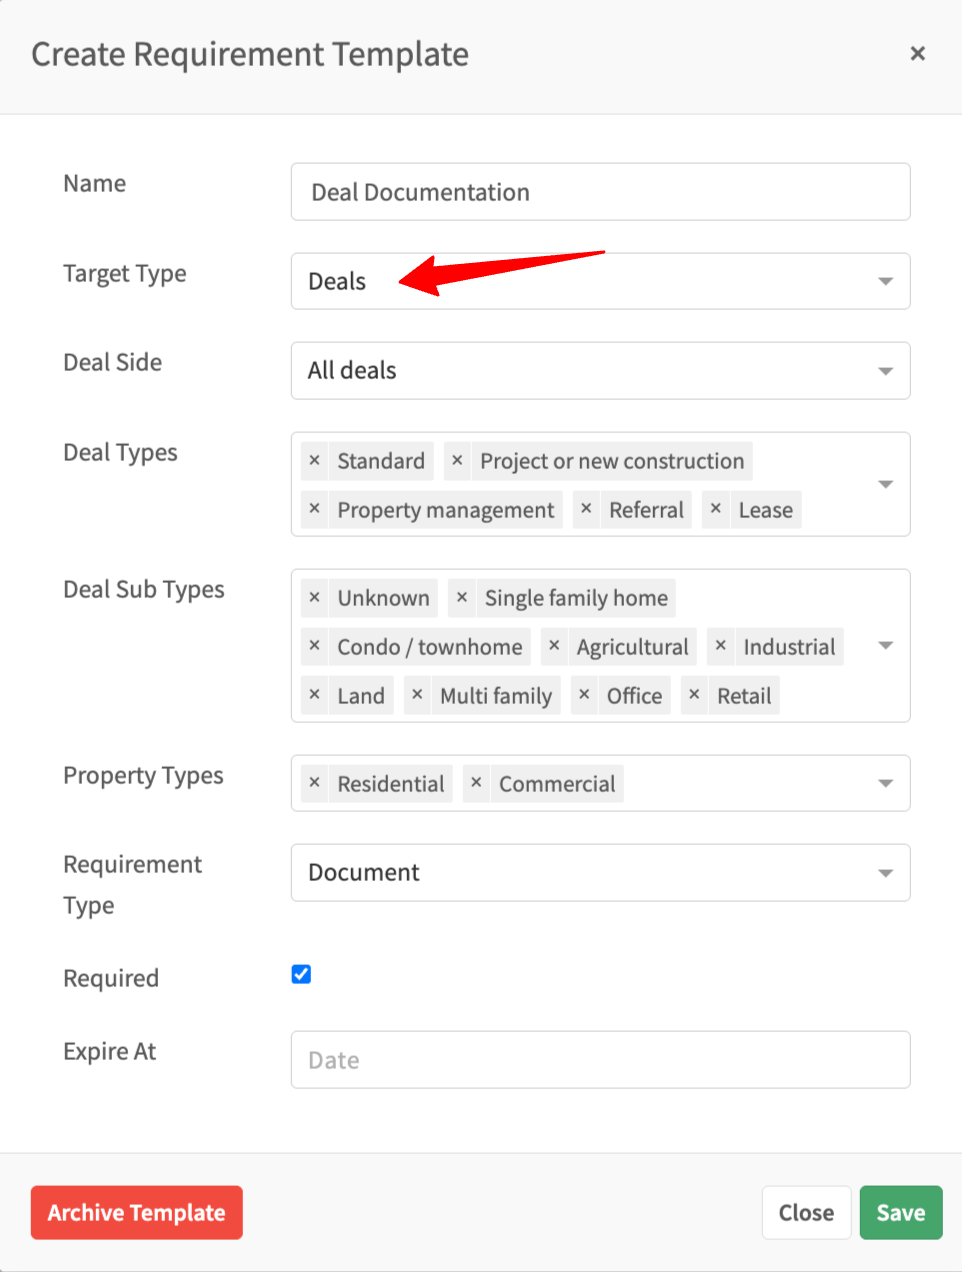Remove the Agricultural sub type tag
The image size is (962, 1272).
[554, 647]
